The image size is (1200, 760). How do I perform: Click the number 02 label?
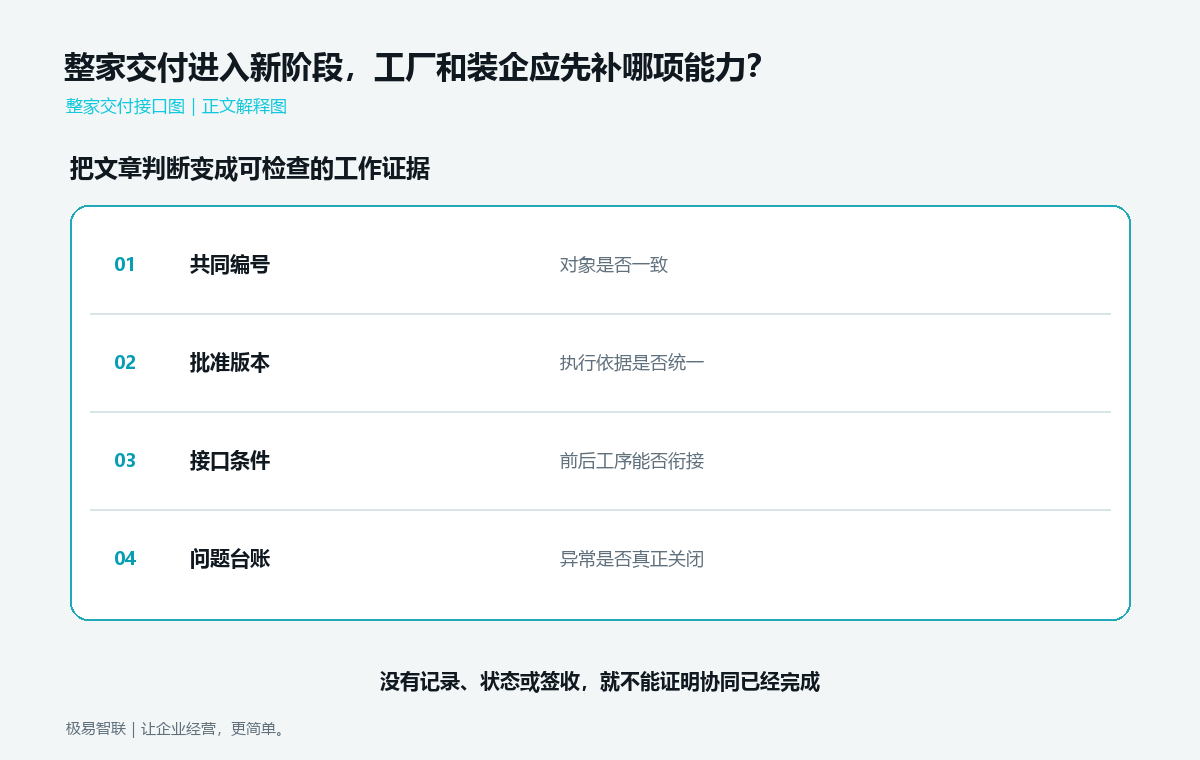tap(124, 363)
